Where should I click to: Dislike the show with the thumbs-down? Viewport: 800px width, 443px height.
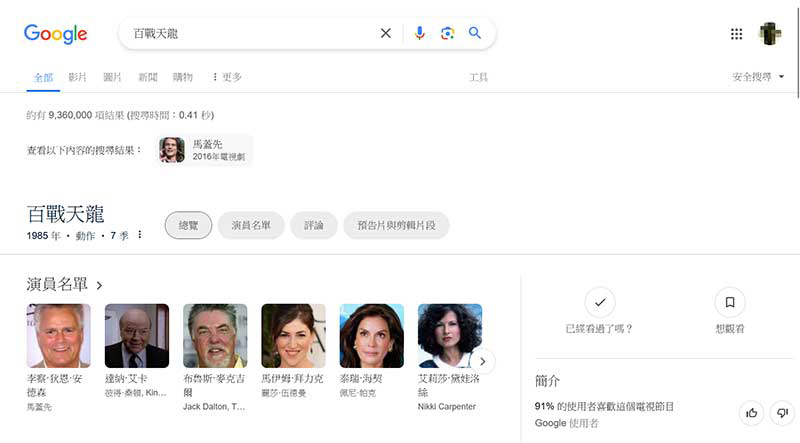(x=782, y=413)
